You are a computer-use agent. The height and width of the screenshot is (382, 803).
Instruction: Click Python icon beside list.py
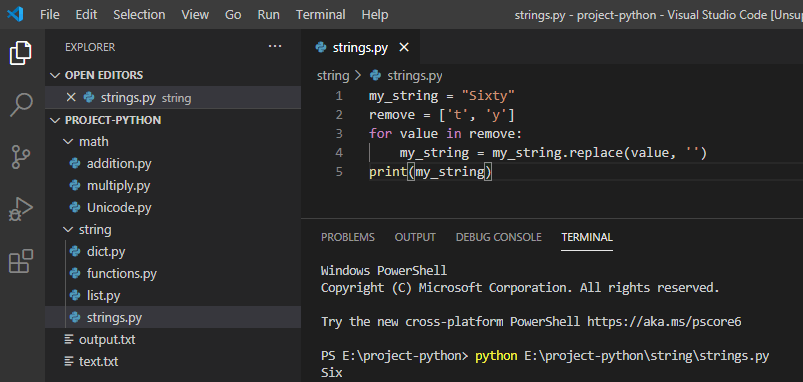75,295
